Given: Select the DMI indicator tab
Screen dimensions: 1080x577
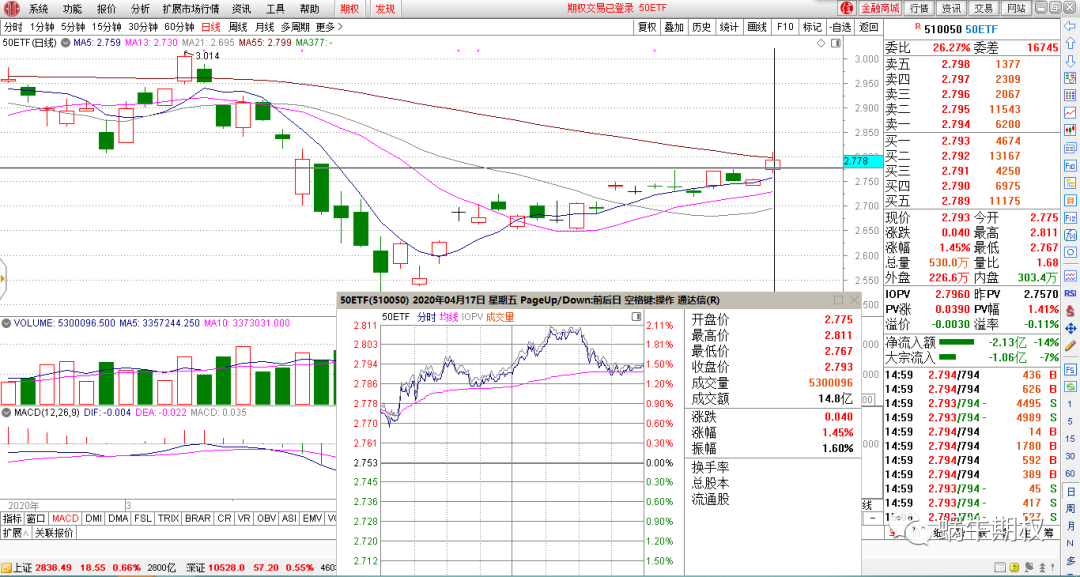Looking at the screenshot, I should [x=92, y=518].
